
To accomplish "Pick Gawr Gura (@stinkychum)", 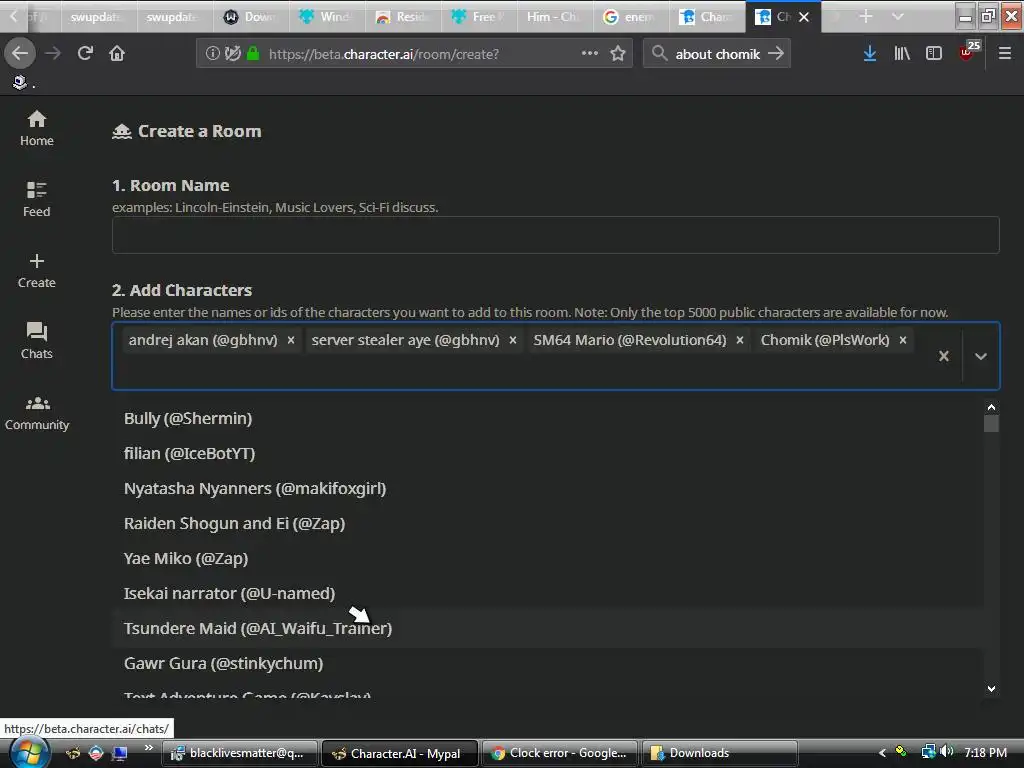I will point(547,663).
